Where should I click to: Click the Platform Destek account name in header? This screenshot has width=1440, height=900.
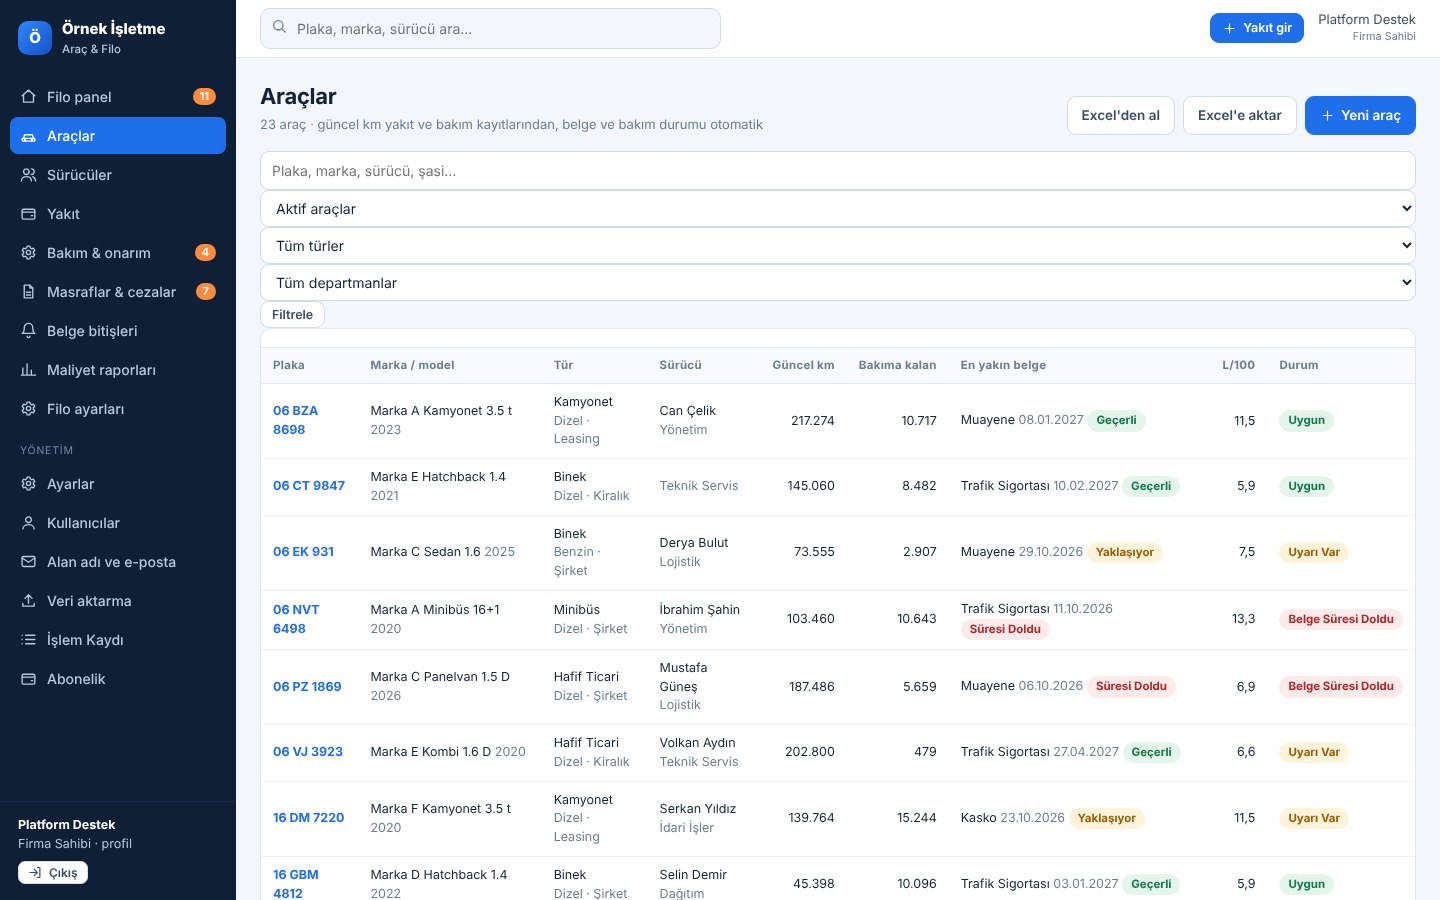(1367, 20)
